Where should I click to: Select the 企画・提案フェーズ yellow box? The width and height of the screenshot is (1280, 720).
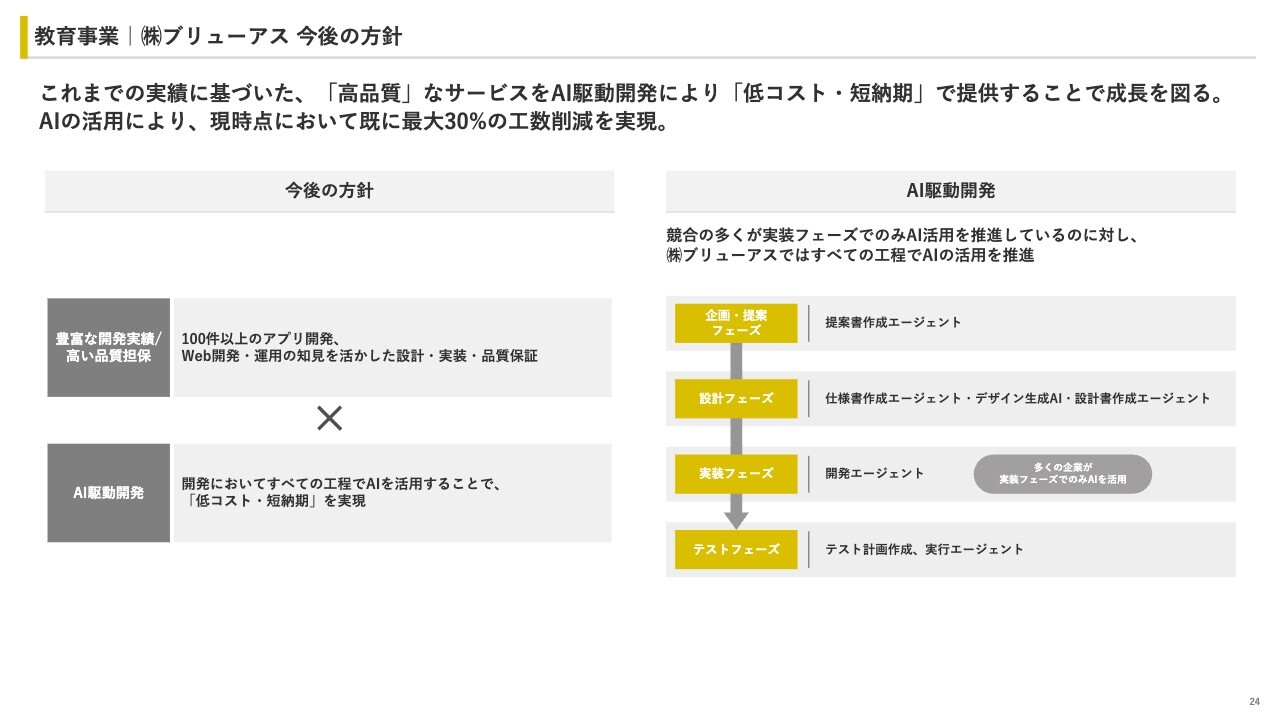pyautogui.click(x=736, y=323)
